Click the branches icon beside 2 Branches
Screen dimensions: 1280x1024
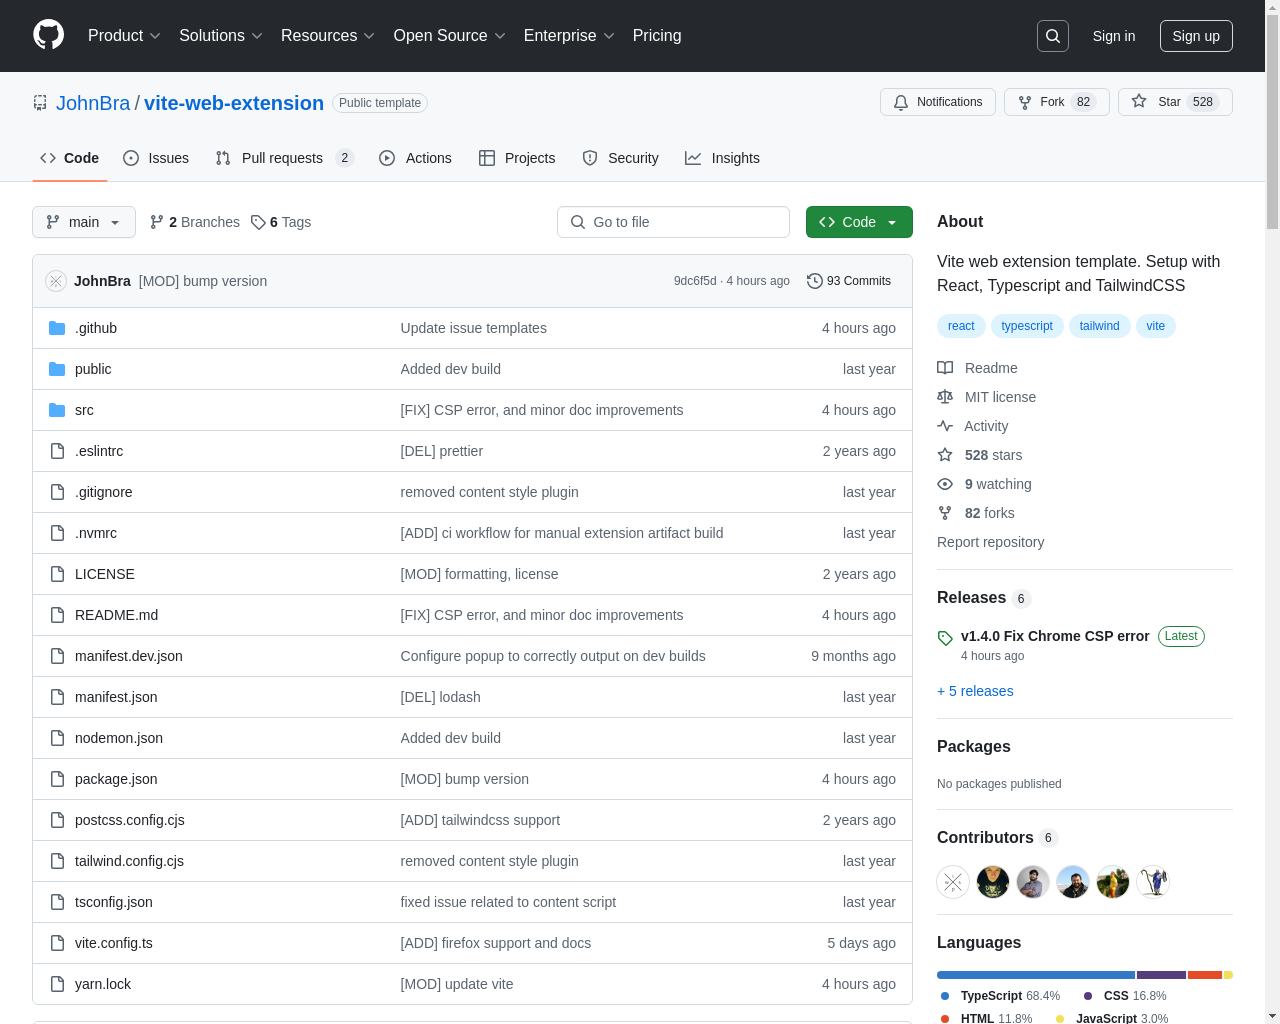click(x=157, y=222)
